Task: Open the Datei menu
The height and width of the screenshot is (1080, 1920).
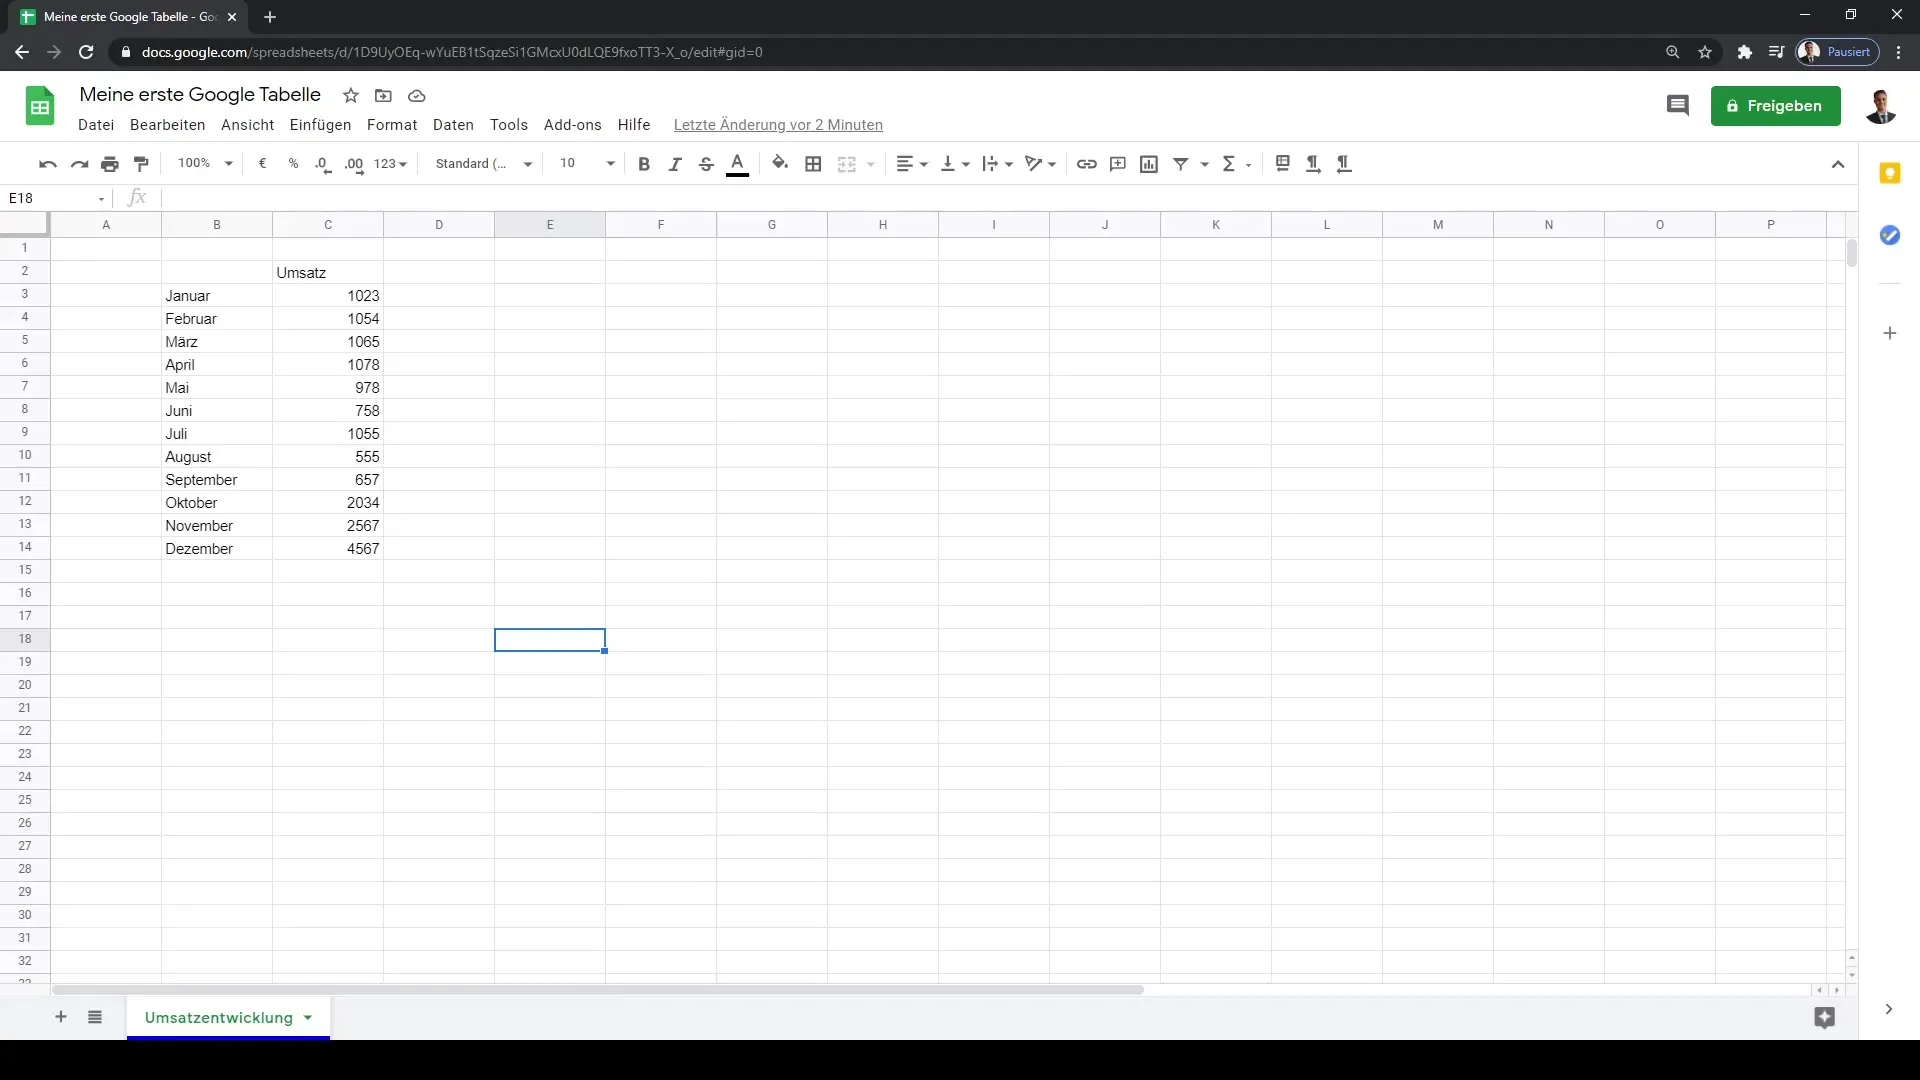Action: point(95,124)
